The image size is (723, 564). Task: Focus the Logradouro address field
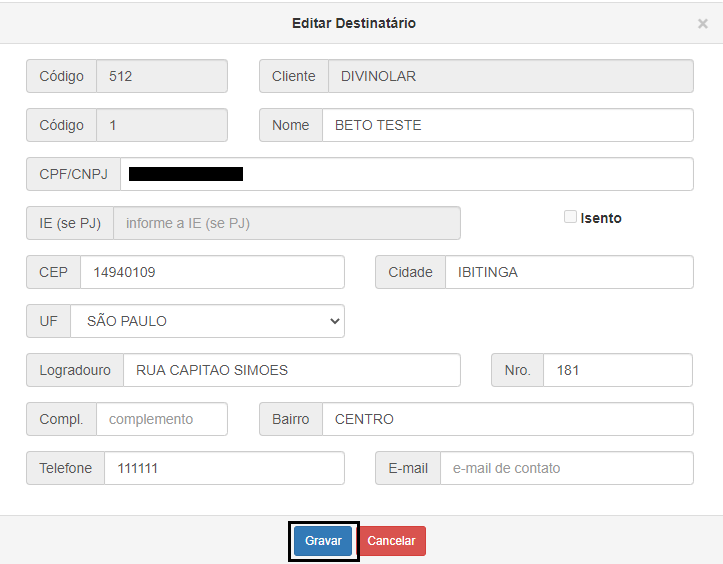tap(291, 370)
